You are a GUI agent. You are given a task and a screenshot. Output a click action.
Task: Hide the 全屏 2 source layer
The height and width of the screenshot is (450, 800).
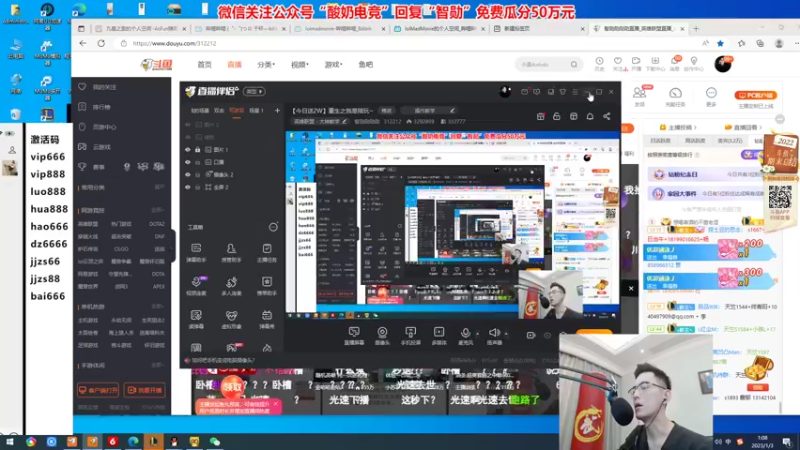[187, 187]
